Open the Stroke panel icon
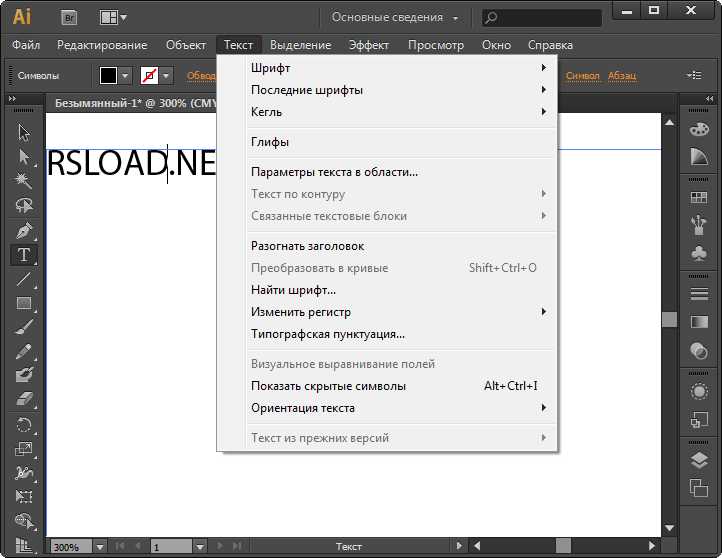The image size is (722, 558). [x=699, y=294]
